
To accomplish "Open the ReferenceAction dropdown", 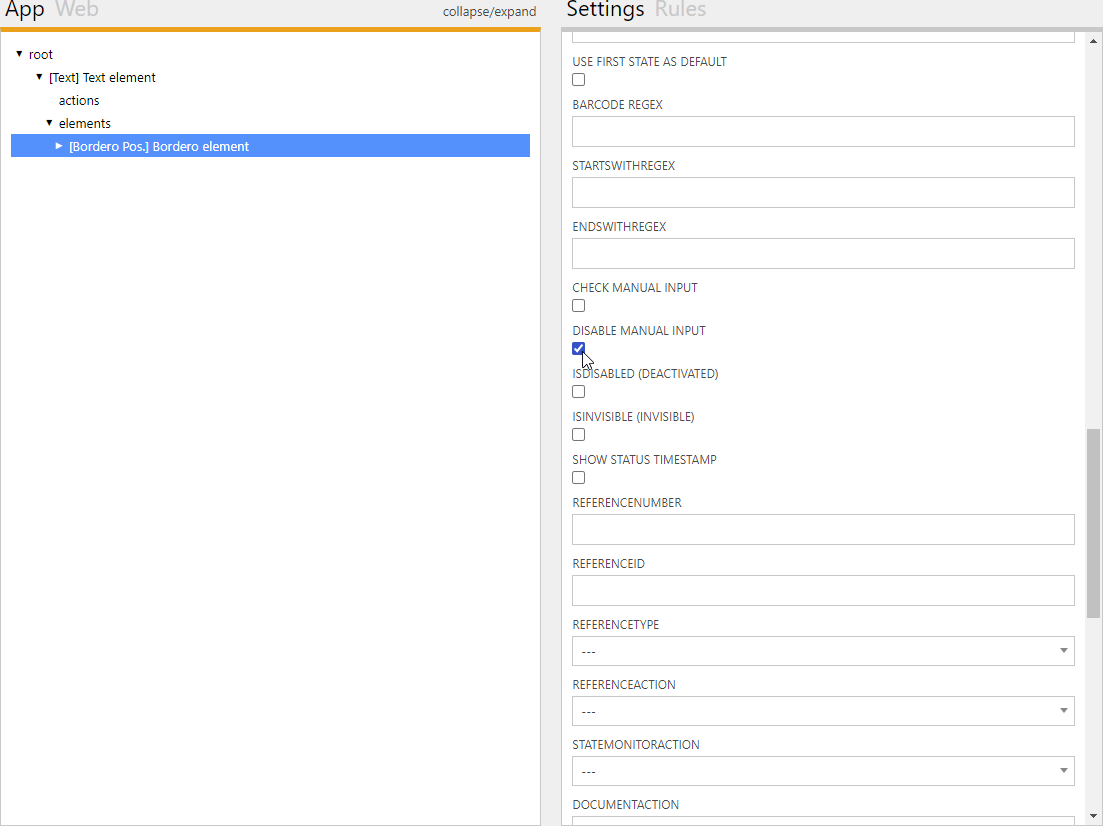I will [x=823, y=711].
